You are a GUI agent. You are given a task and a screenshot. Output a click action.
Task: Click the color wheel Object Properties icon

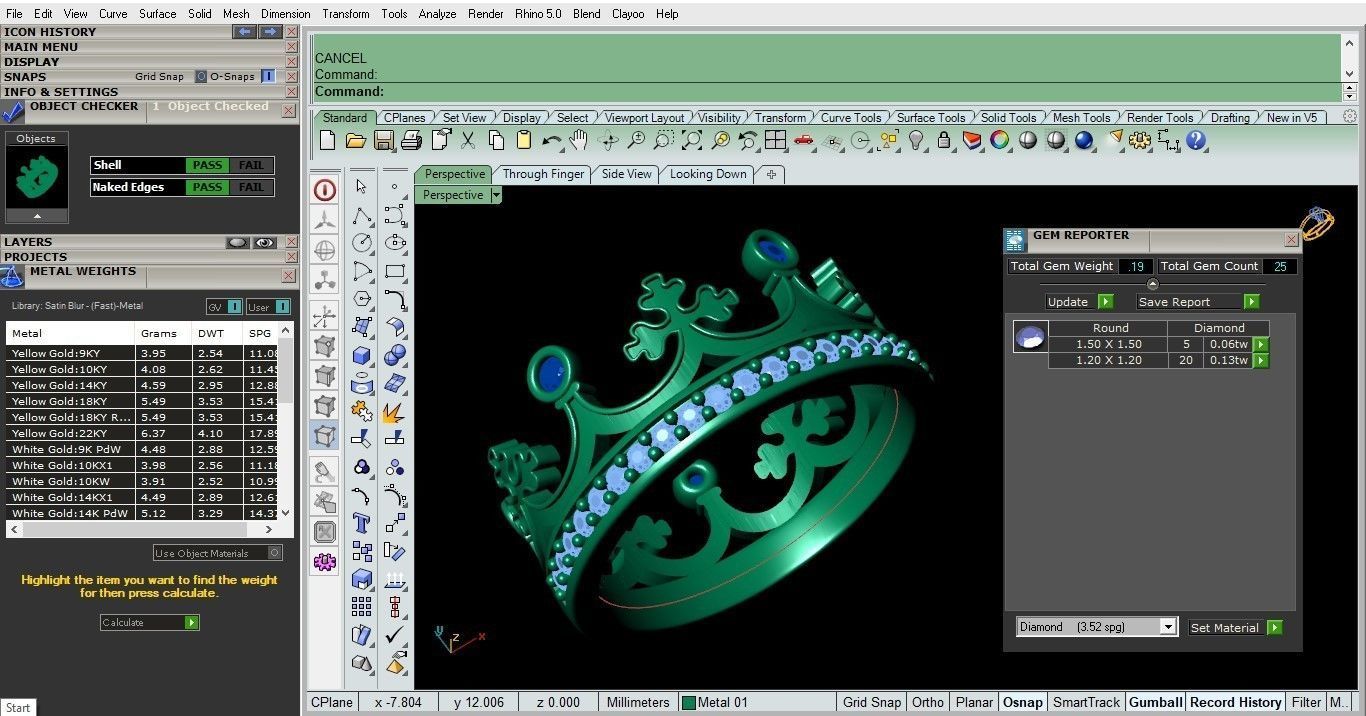1000,141
